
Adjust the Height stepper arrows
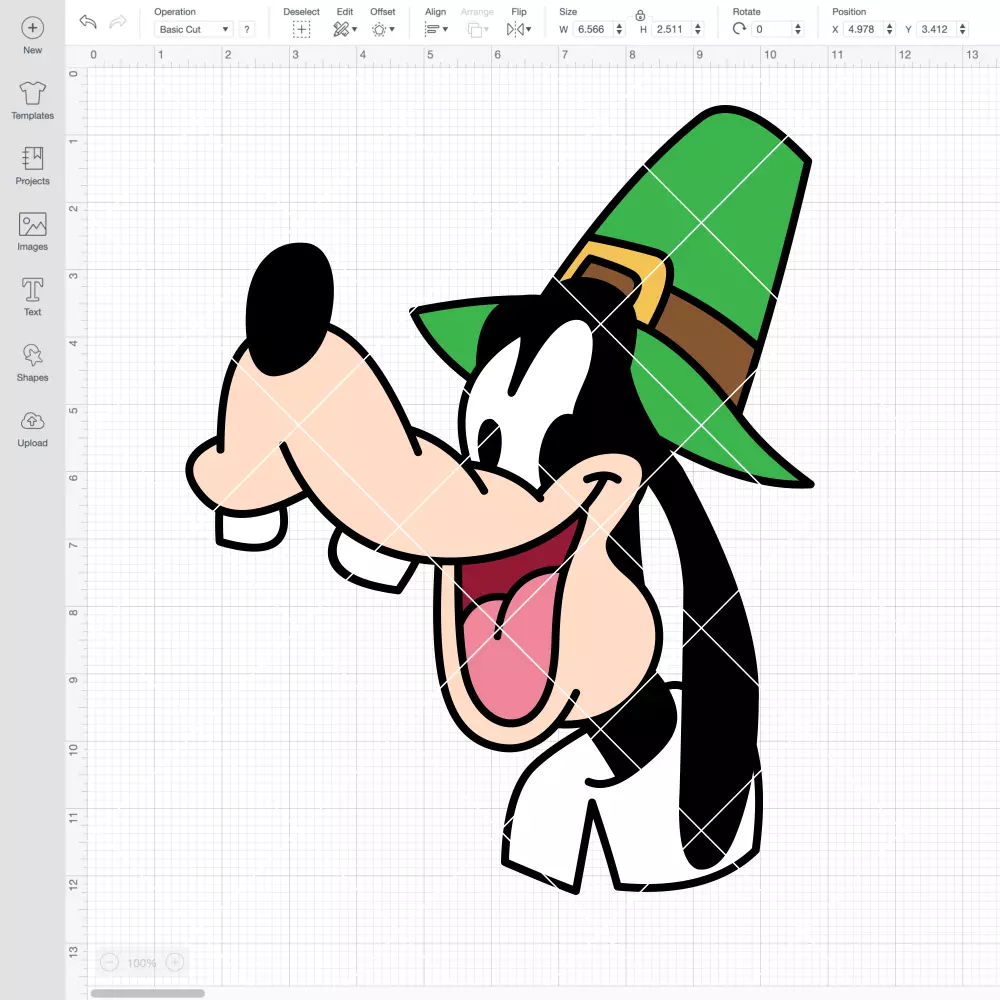pos(698,29)
